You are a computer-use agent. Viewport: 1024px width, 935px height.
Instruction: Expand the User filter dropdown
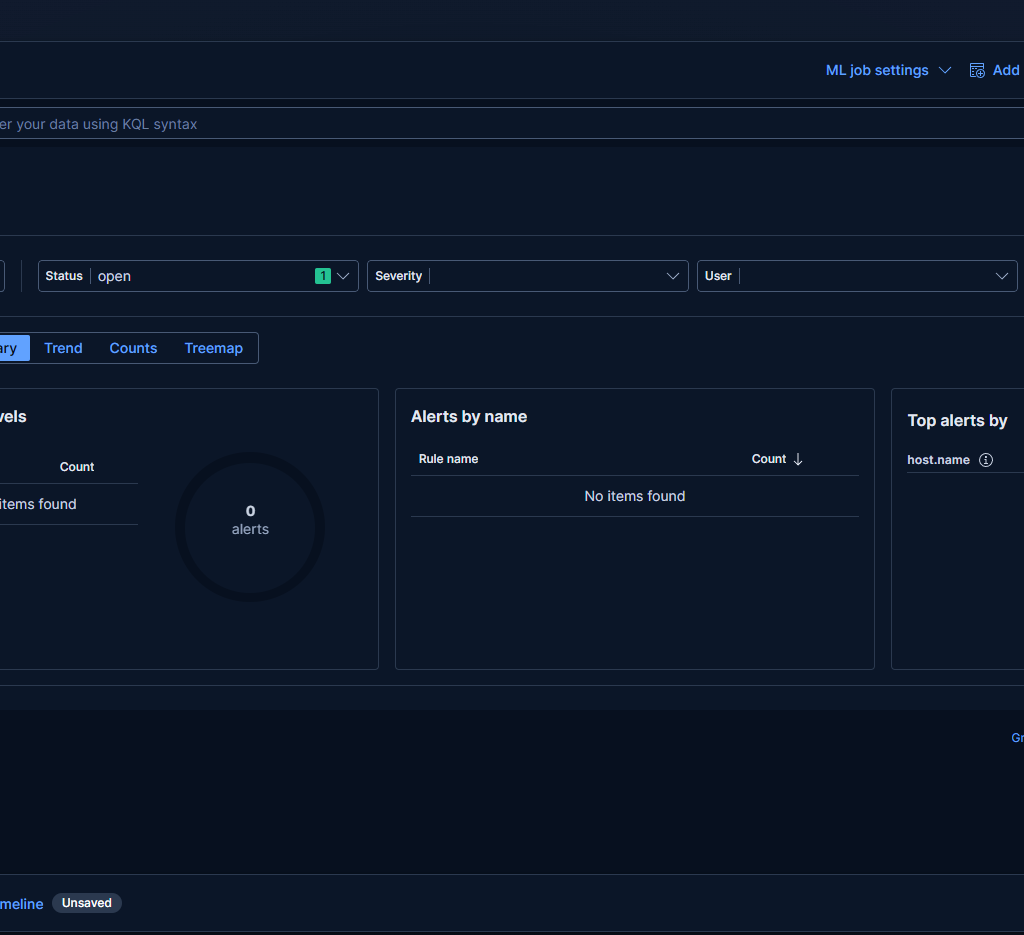[857, 276]
